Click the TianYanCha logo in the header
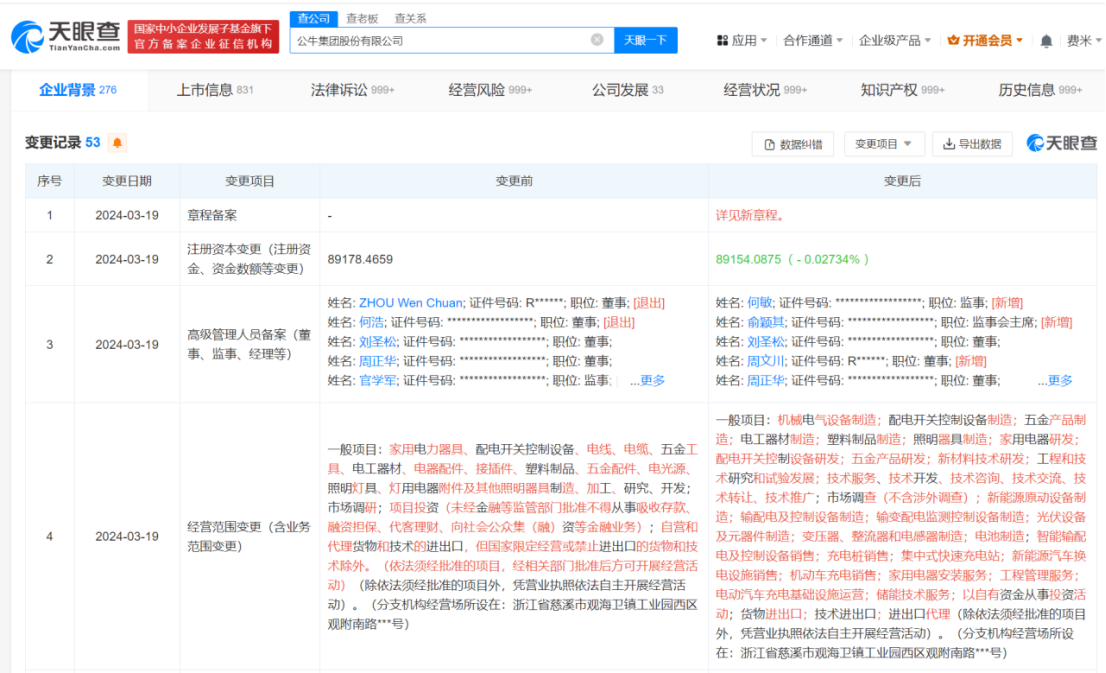 point(66,36)
